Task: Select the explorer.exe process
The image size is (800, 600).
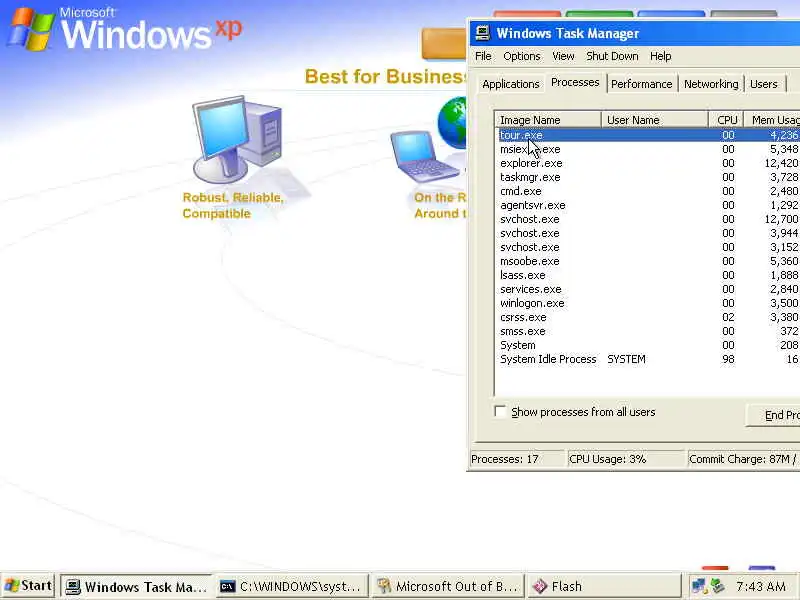Action: pos(649,163)
